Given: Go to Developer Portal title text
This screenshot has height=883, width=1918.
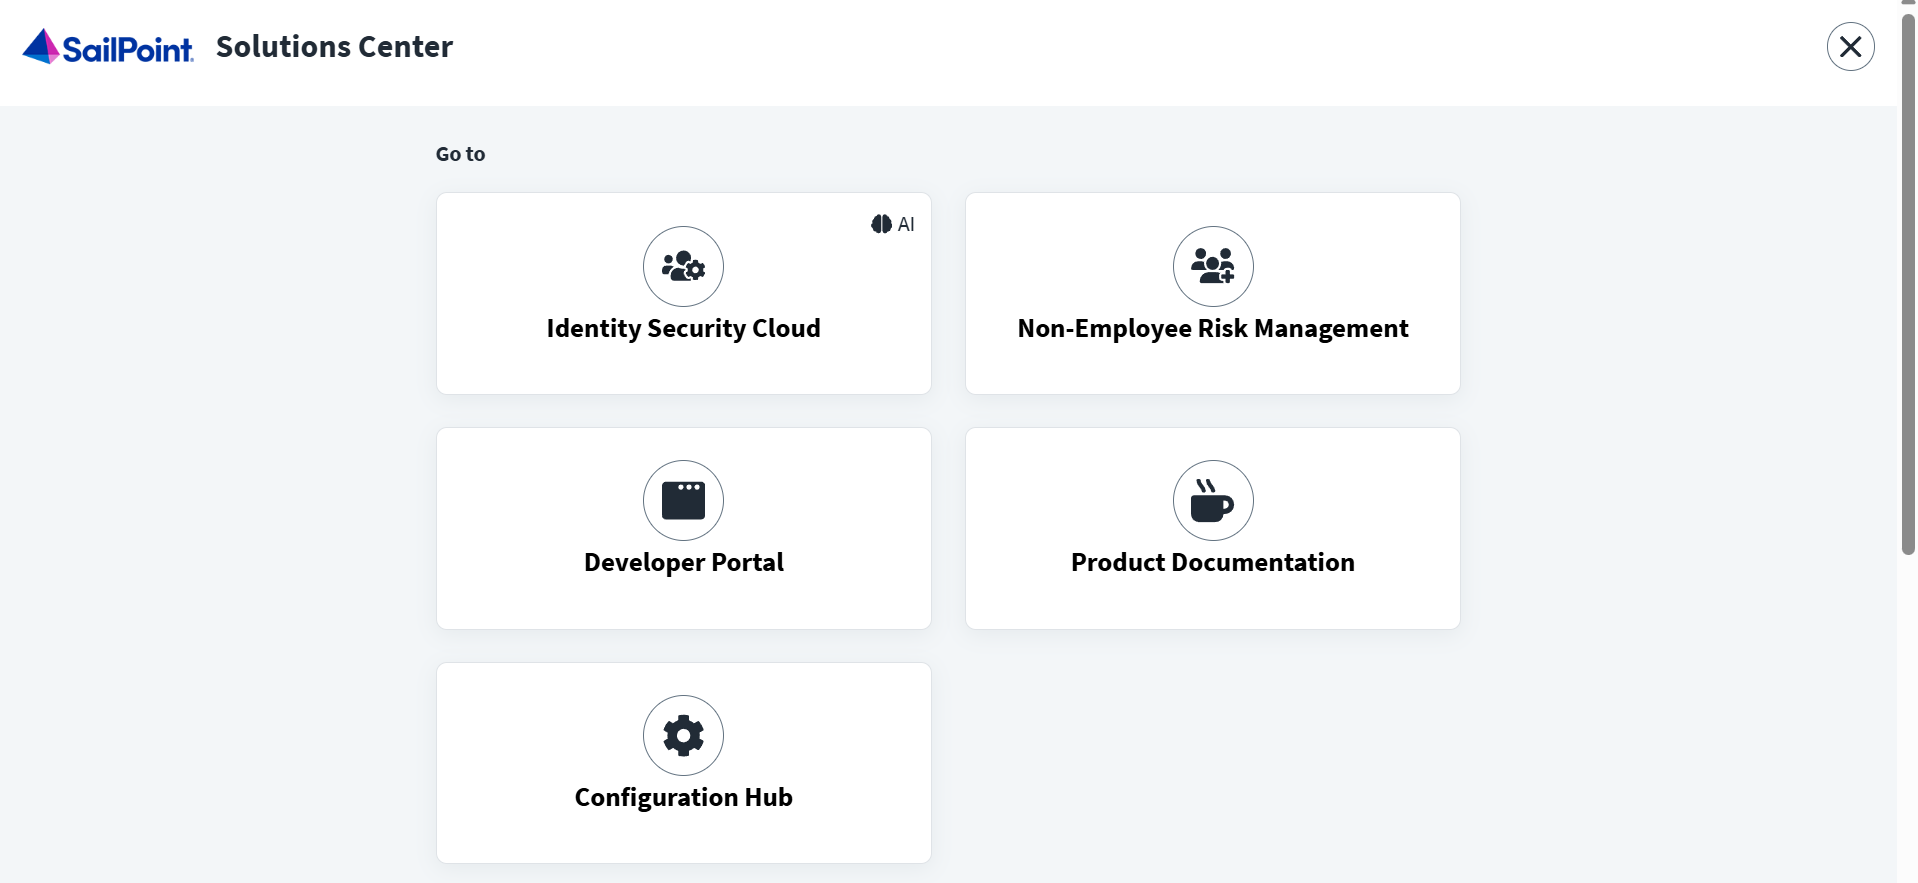Looking at the screenshot, I should pyautogui.click(x=683, y=563).
